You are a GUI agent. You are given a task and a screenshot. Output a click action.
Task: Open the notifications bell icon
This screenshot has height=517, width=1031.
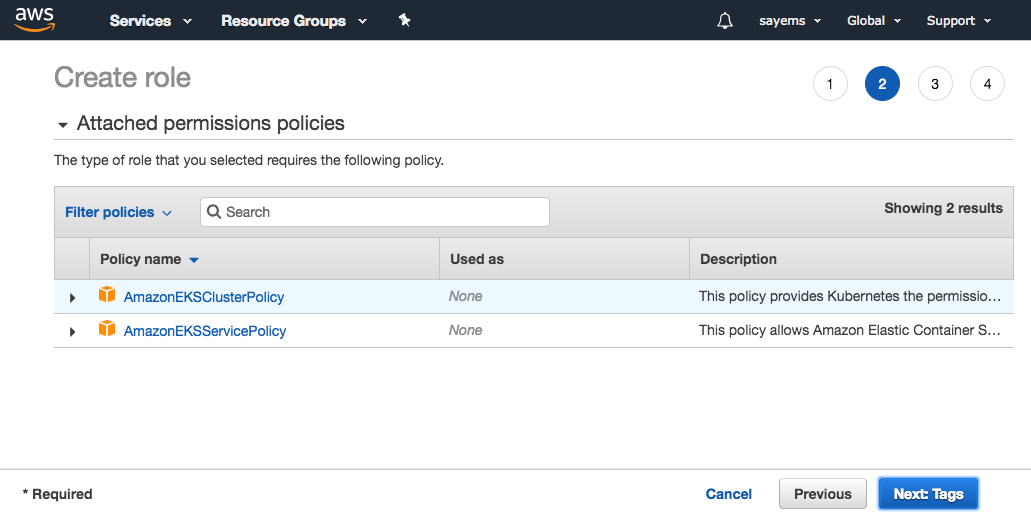click(725, 20)
